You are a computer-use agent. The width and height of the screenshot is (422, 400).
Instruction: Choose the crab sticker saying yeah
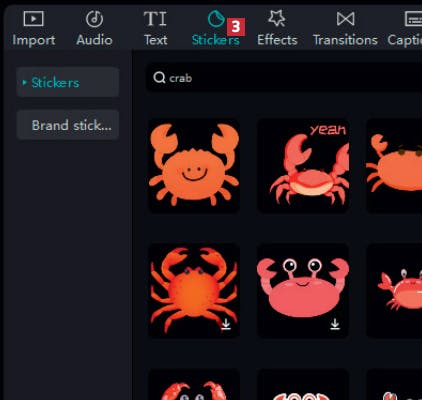point(303,166)
